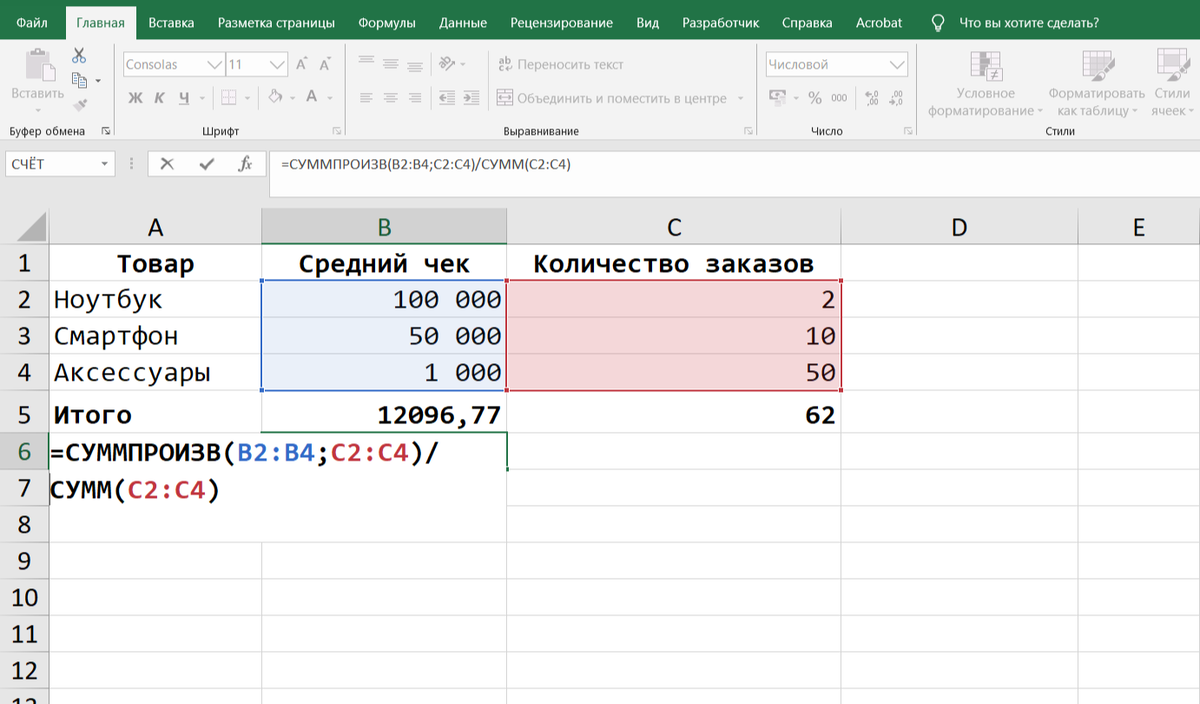Open Условное форматирование menu
1200x704 pixels.
[x=985, y=83]
